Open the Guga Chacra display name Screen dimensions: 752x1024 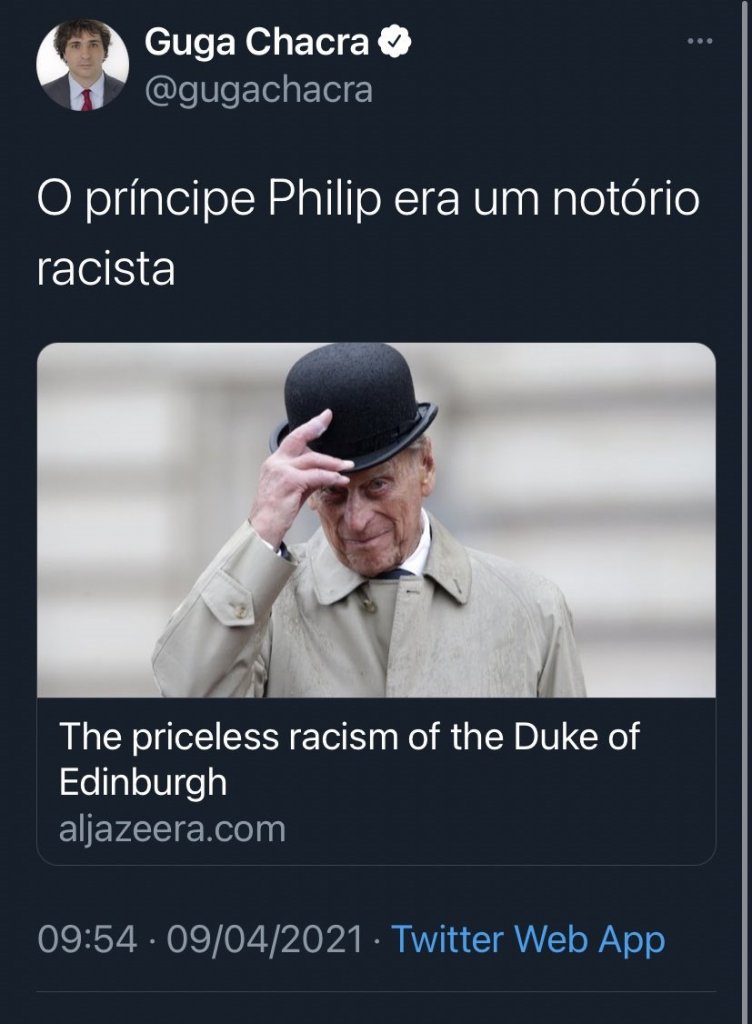click(257, 43)
